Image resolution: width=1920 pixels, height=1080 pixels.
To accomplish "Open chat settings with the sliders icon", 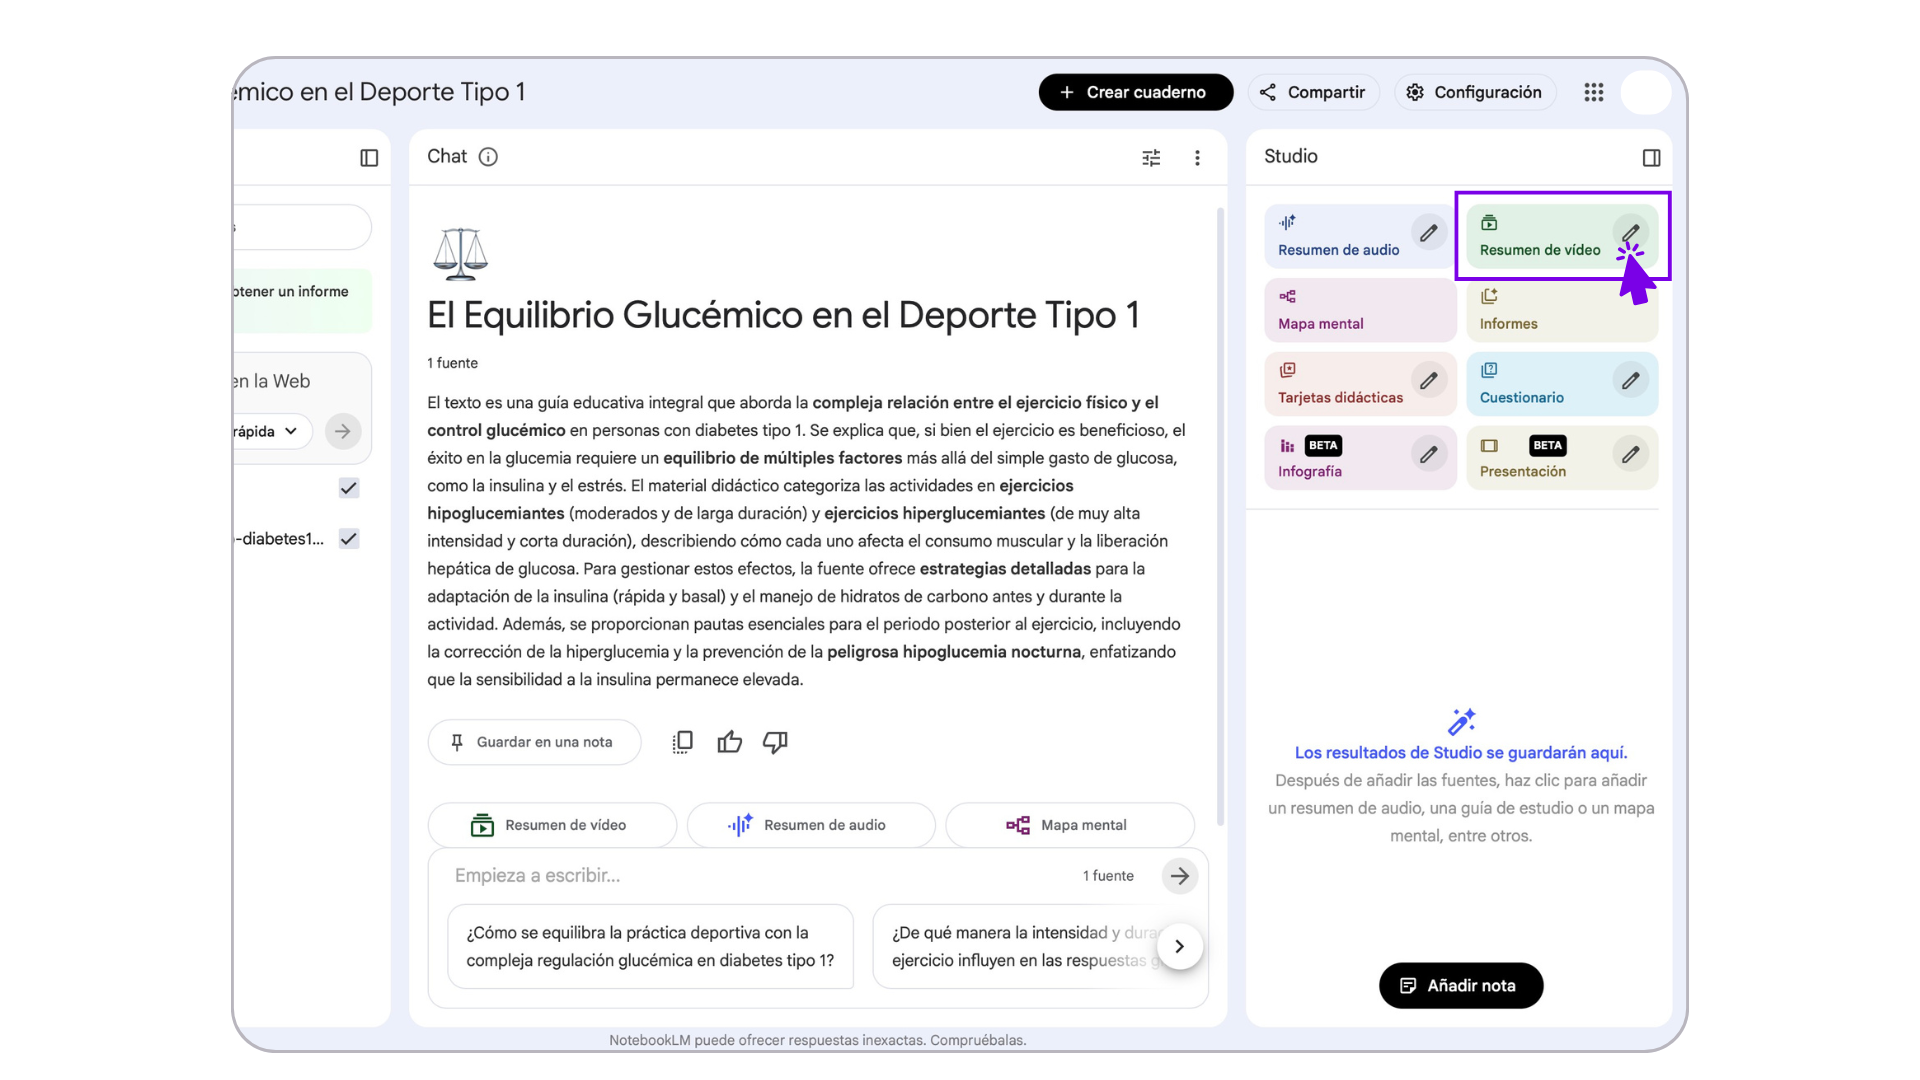I will click(x=1150, y=157).
